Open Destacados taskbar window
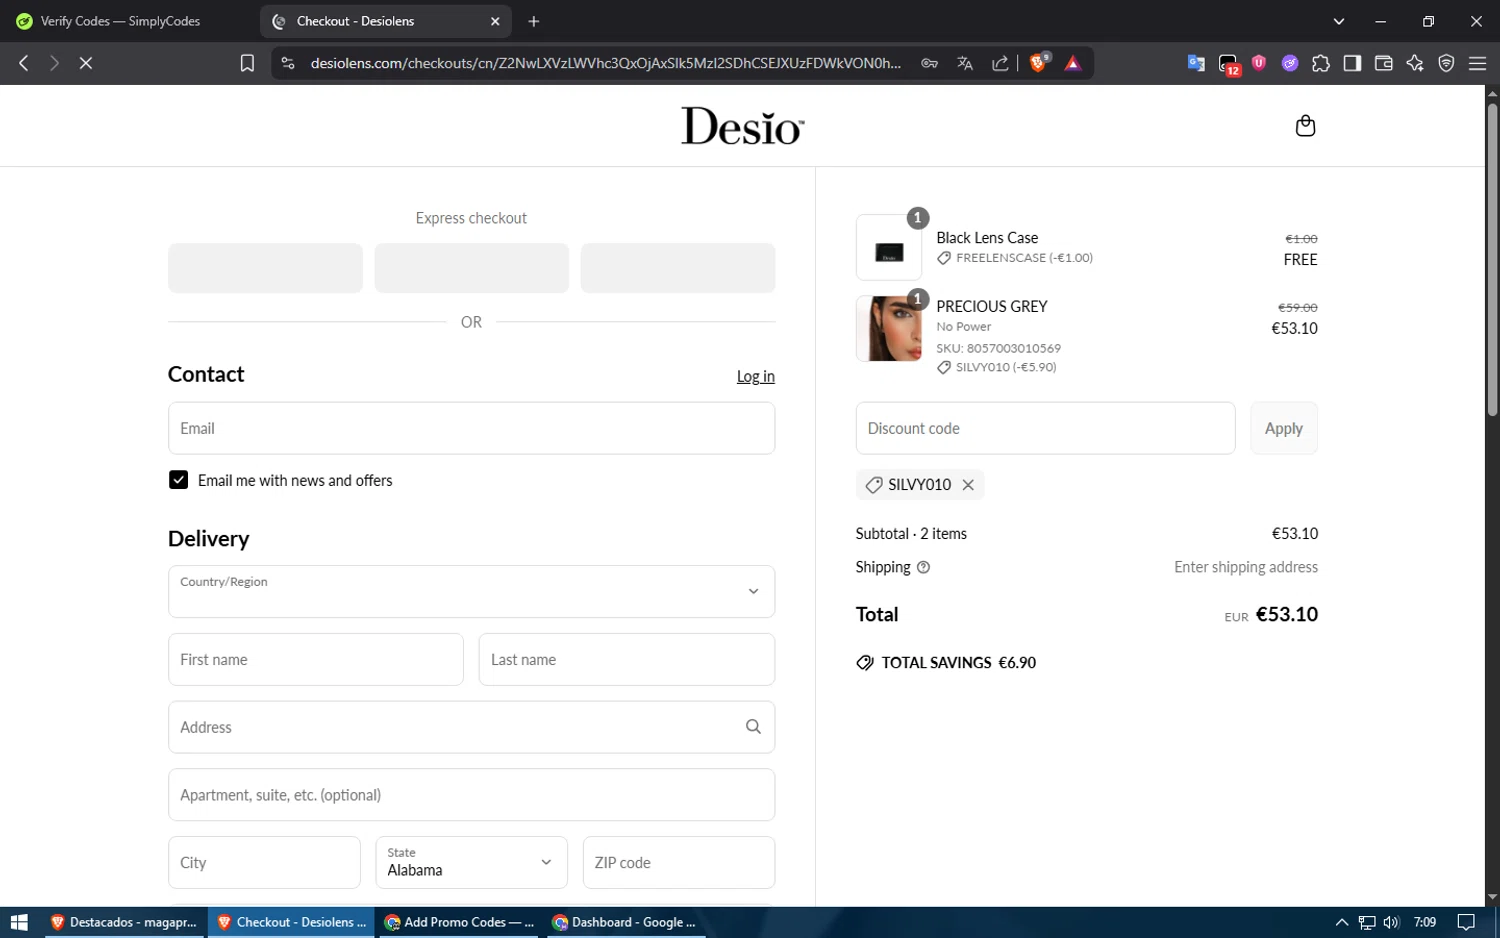The width and height of the screenshot is (1500, 938). pos(122,922)
